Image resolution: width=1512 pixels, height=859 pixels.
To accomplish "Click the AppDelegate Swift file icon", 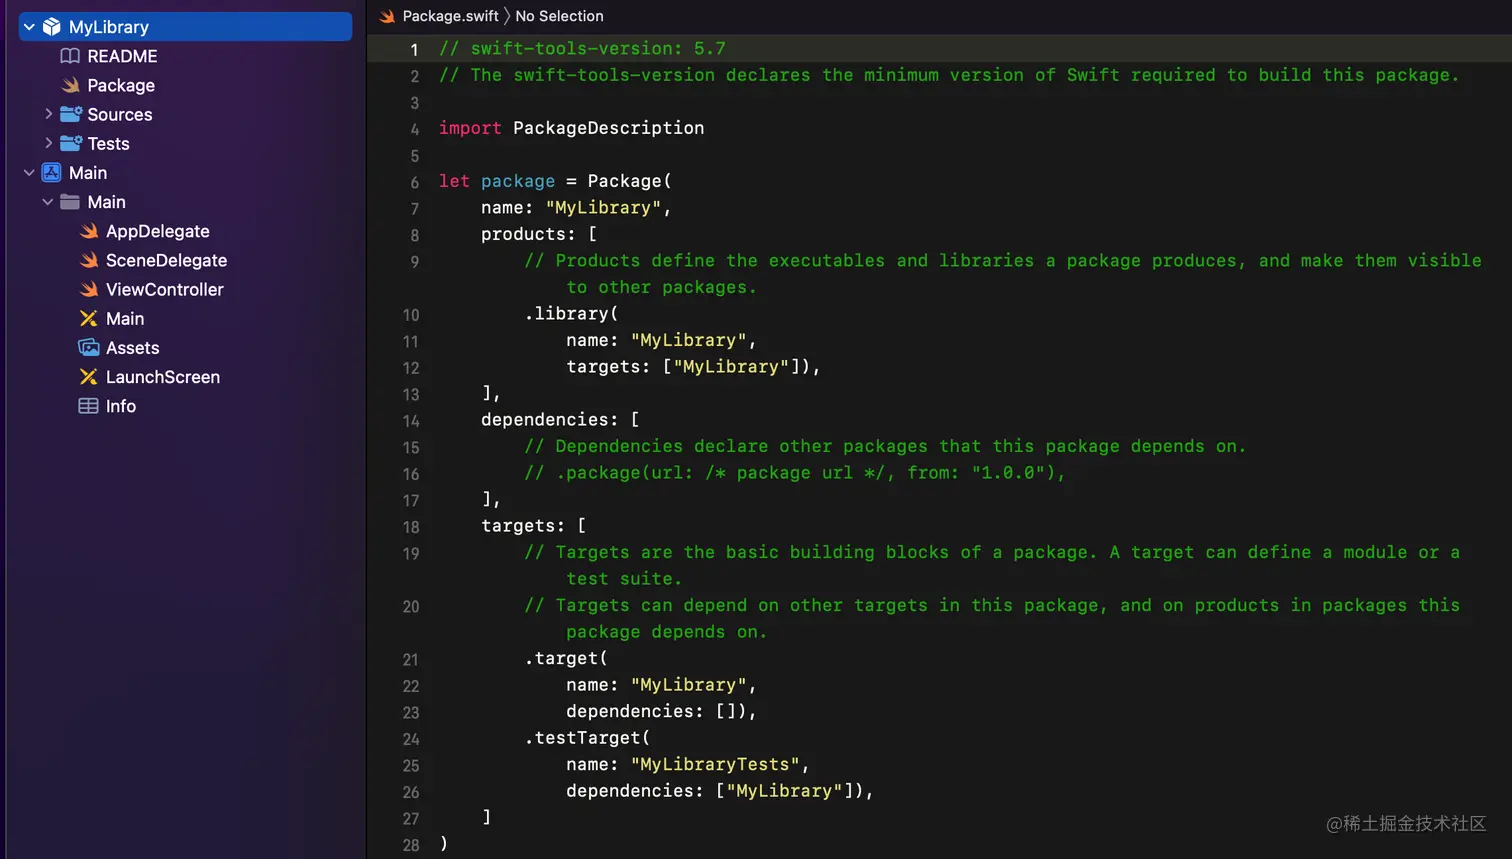I will pyautogui.click(x=89, y=231).
